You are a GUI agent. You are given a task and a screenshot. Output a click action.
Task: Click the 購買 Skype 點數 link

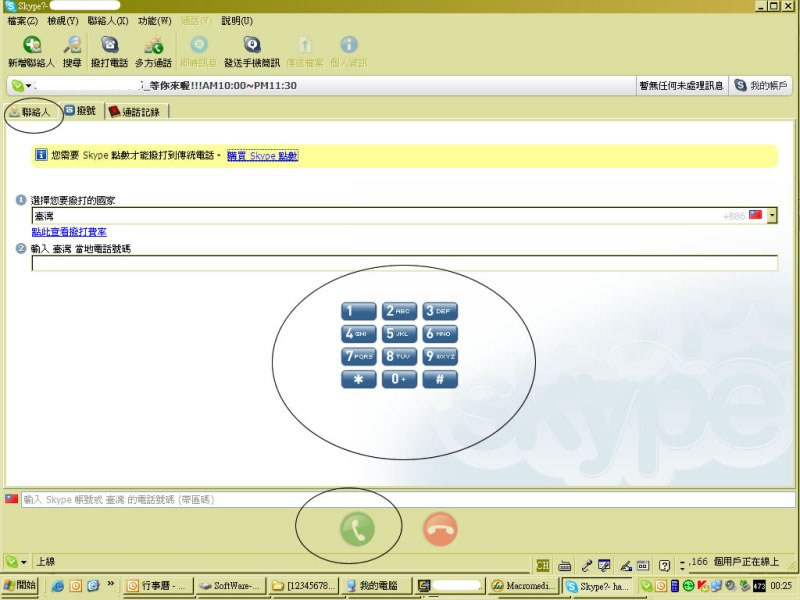coord(263,156)
